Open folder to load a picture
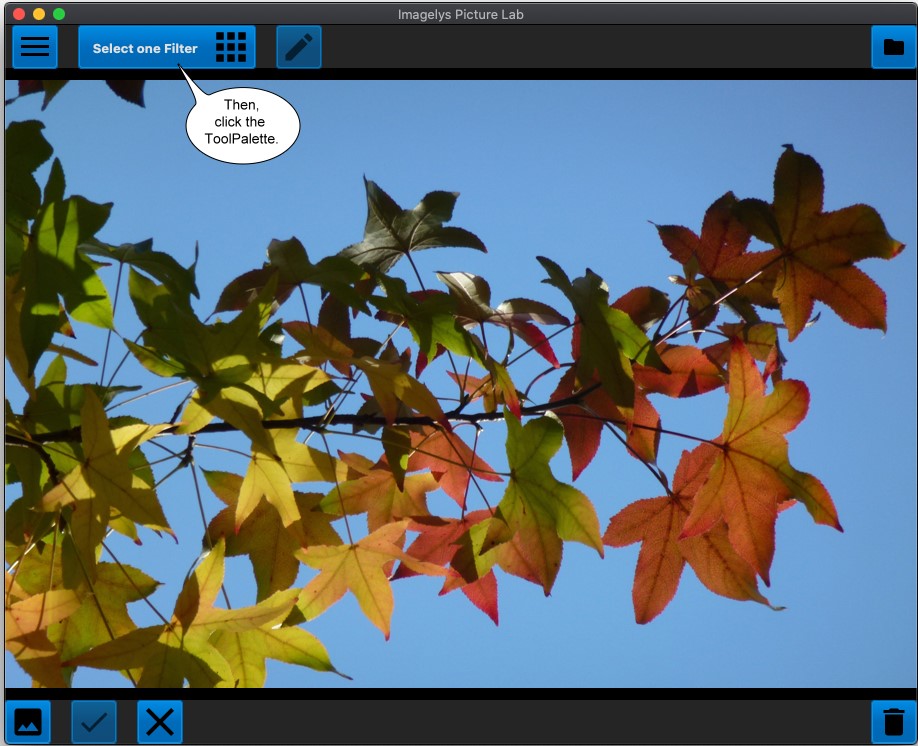918x746 pixels. pos(893,47)
